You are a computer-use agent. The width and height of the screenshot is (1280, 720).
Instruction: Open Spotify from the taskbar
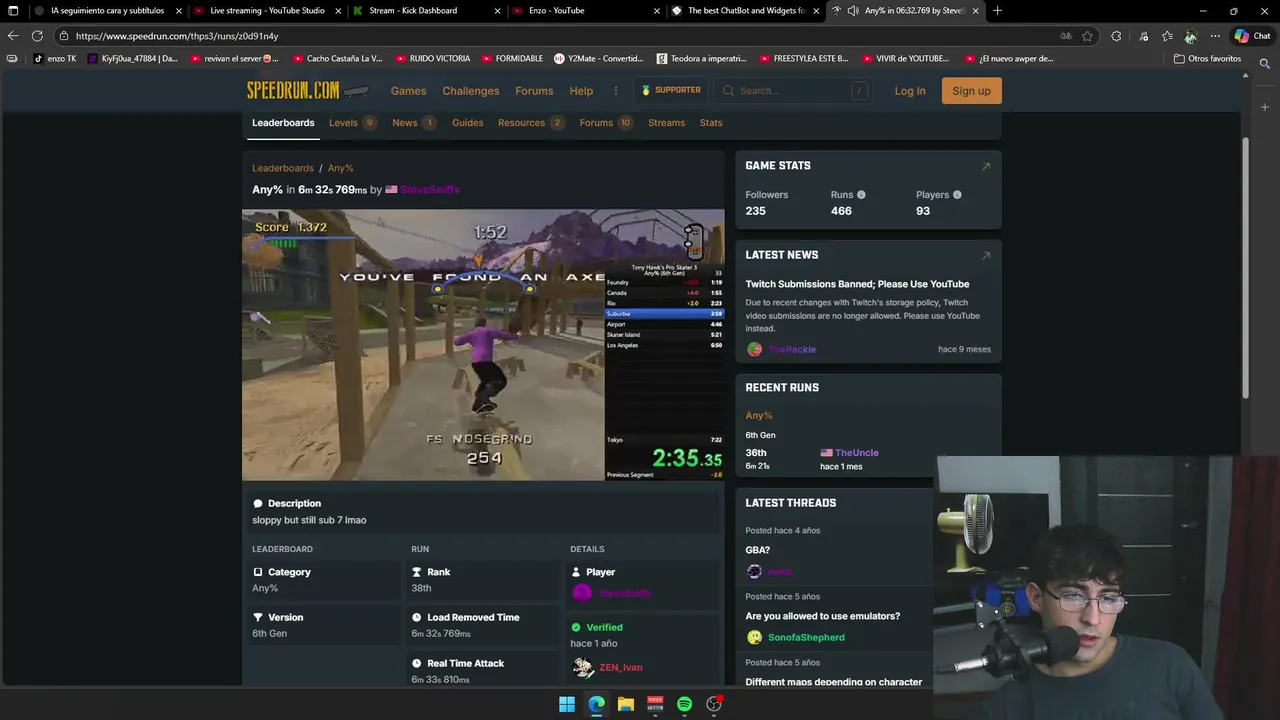pyautogui.click(x=684, y=704)
